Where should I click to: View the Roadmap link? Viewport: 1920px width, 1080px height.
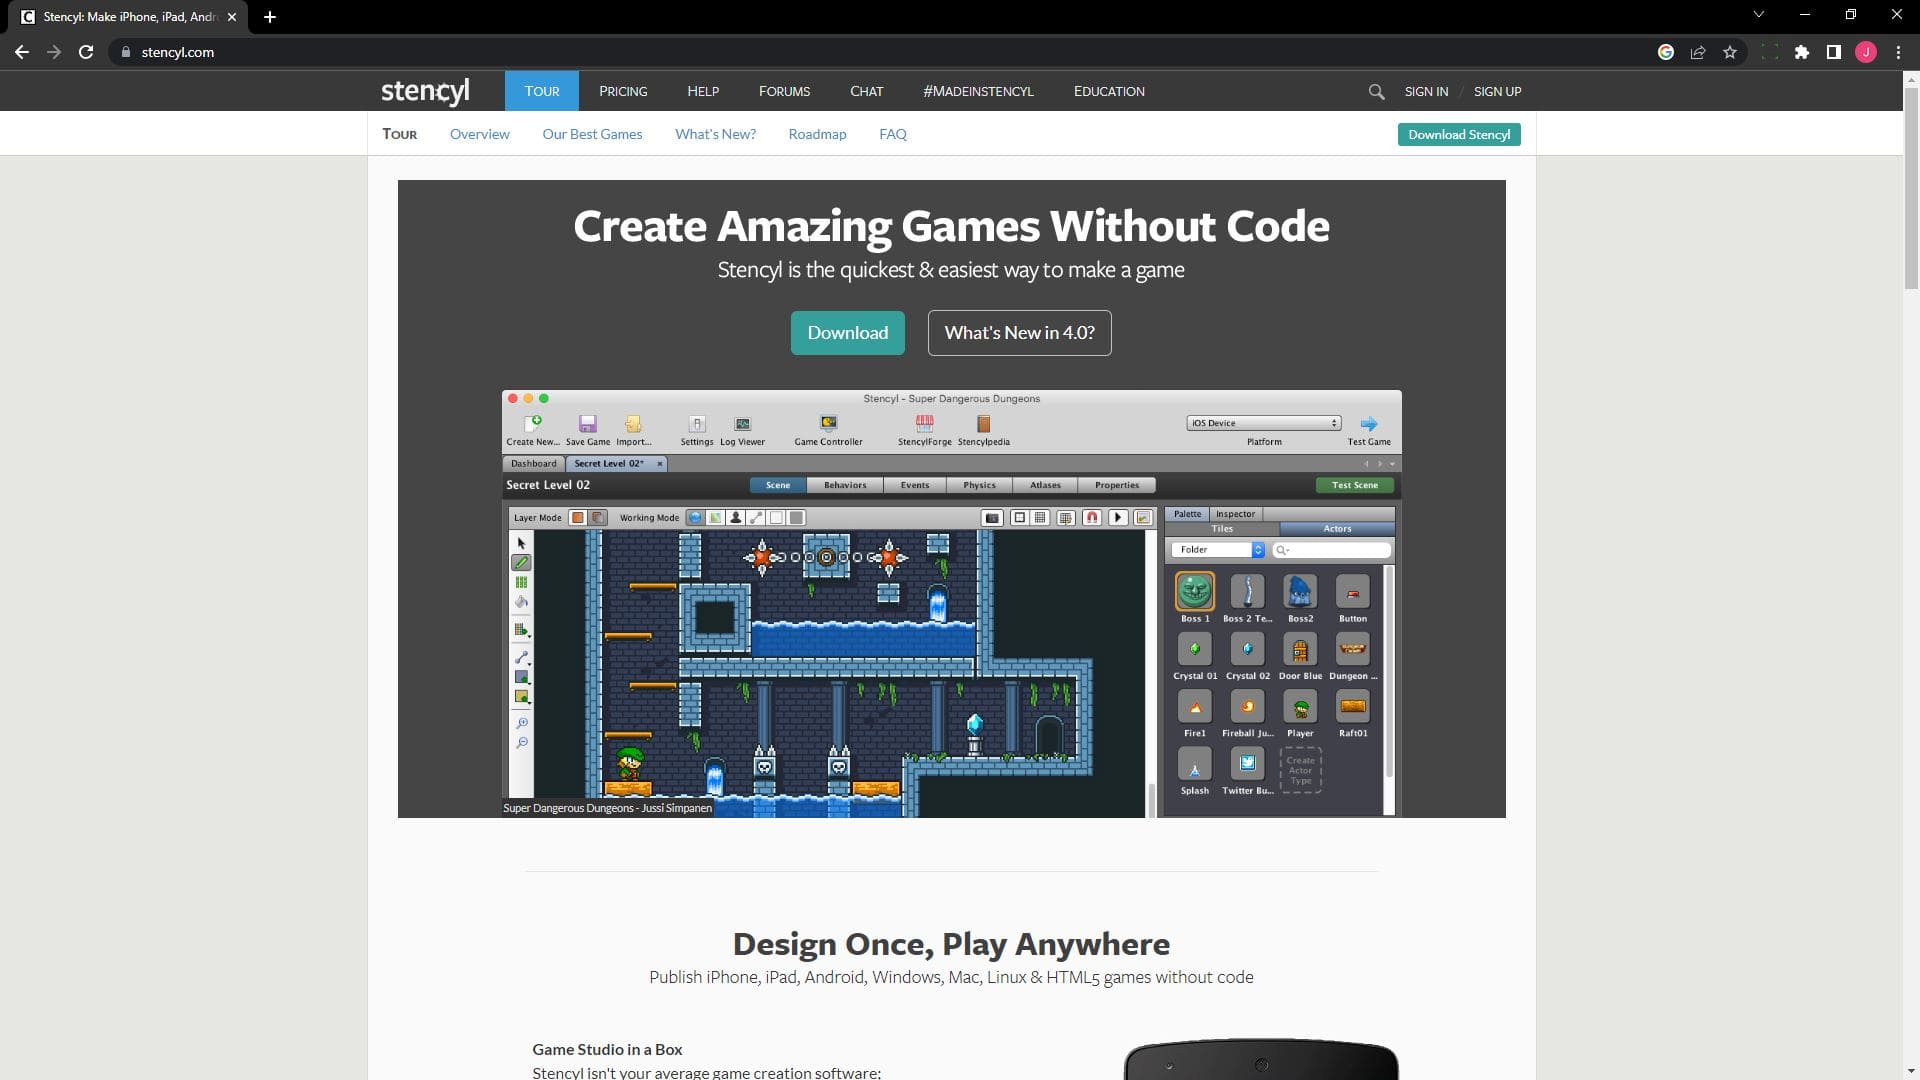(817, 134)
